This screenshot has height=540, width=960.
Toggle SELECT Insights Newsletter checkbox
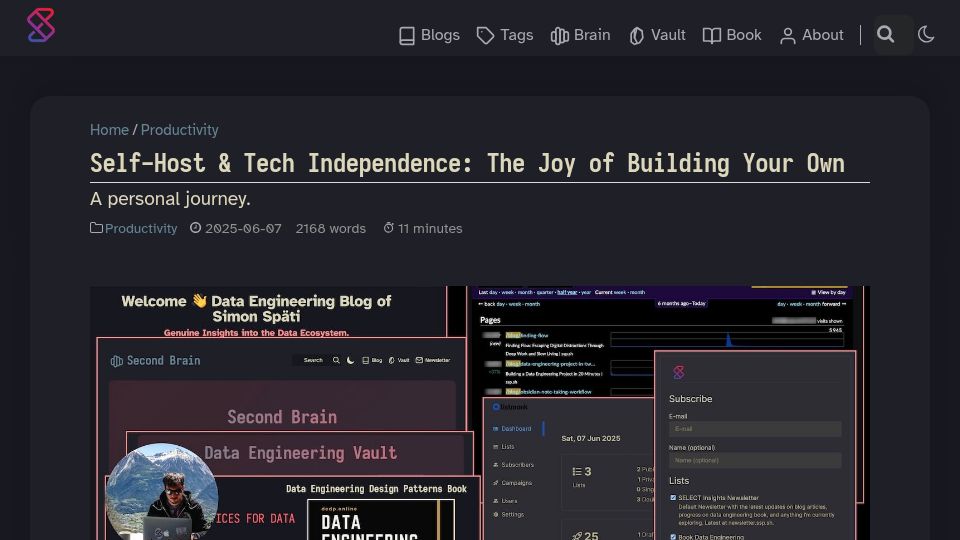(673, 498)
